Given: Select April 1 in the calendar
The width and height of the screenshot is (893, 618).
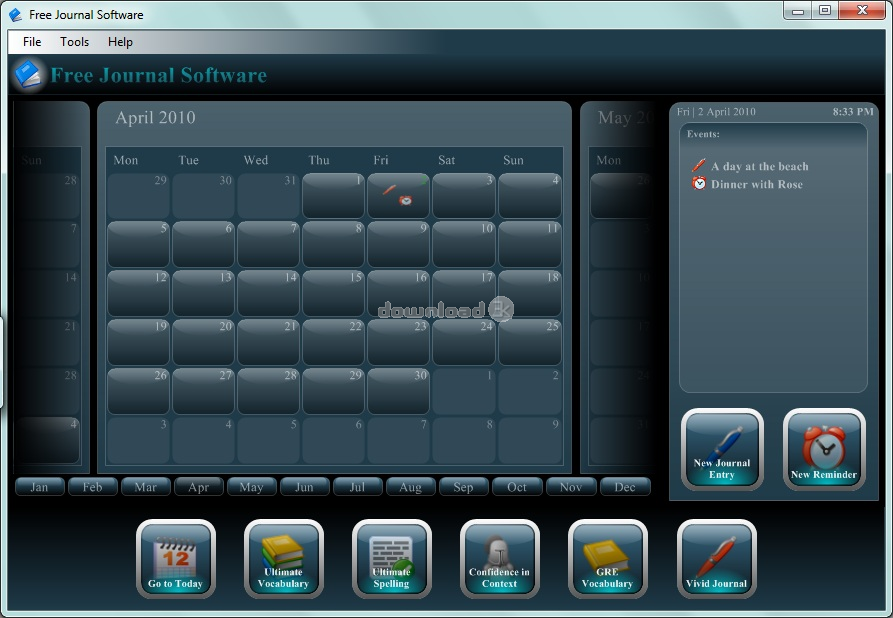Looking at the screenshot, I should [333, 195].
